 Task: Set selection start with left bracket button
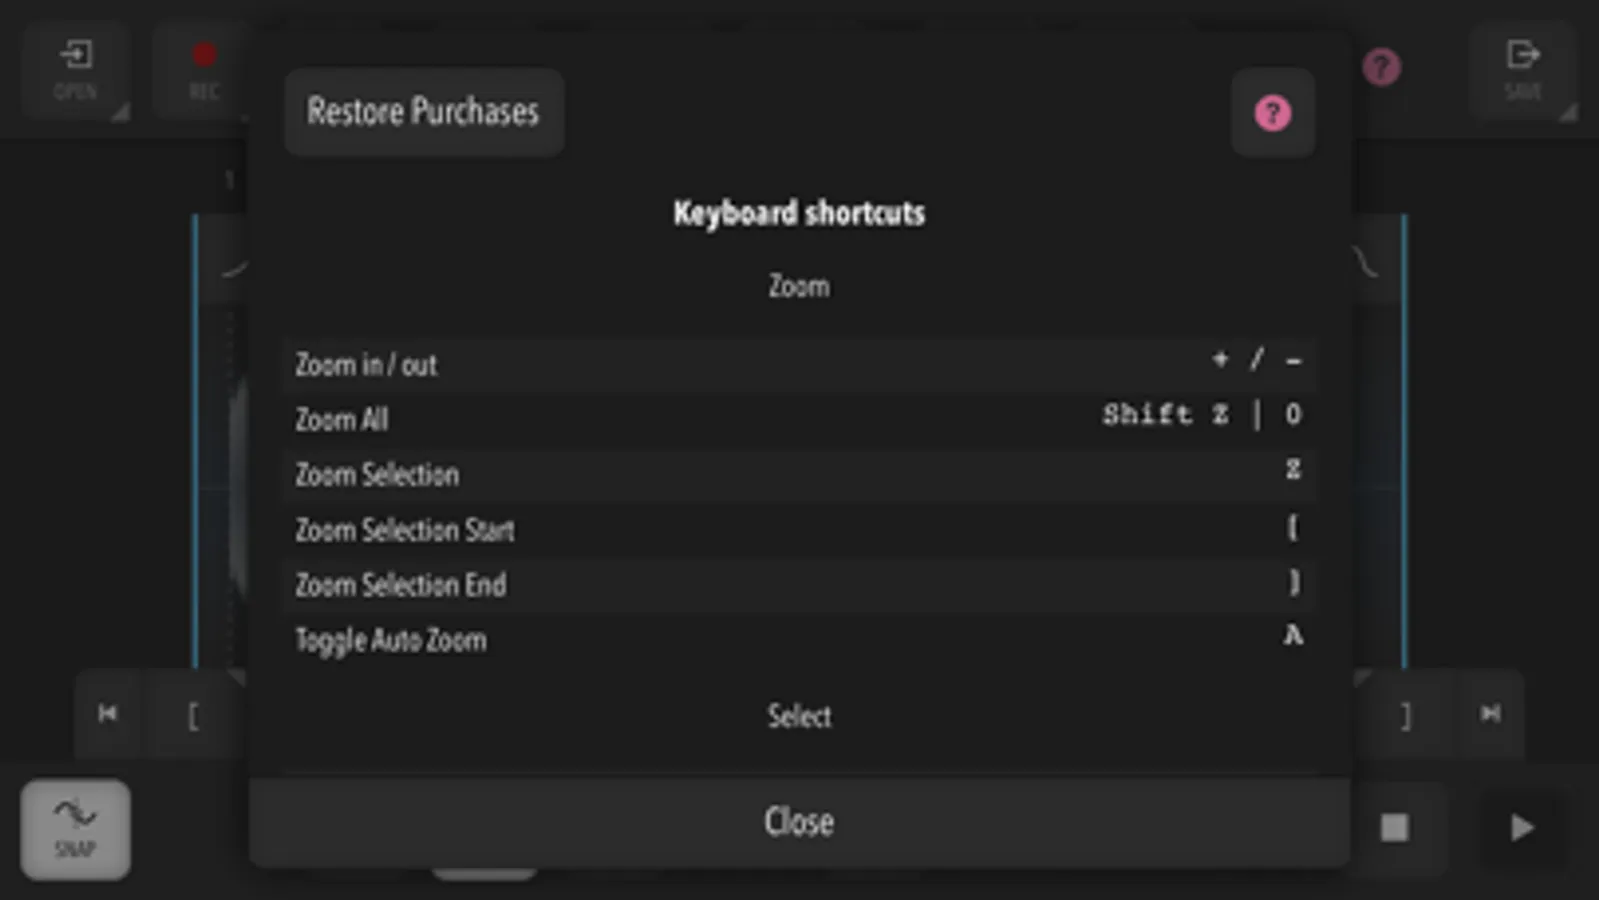[194, 715]
